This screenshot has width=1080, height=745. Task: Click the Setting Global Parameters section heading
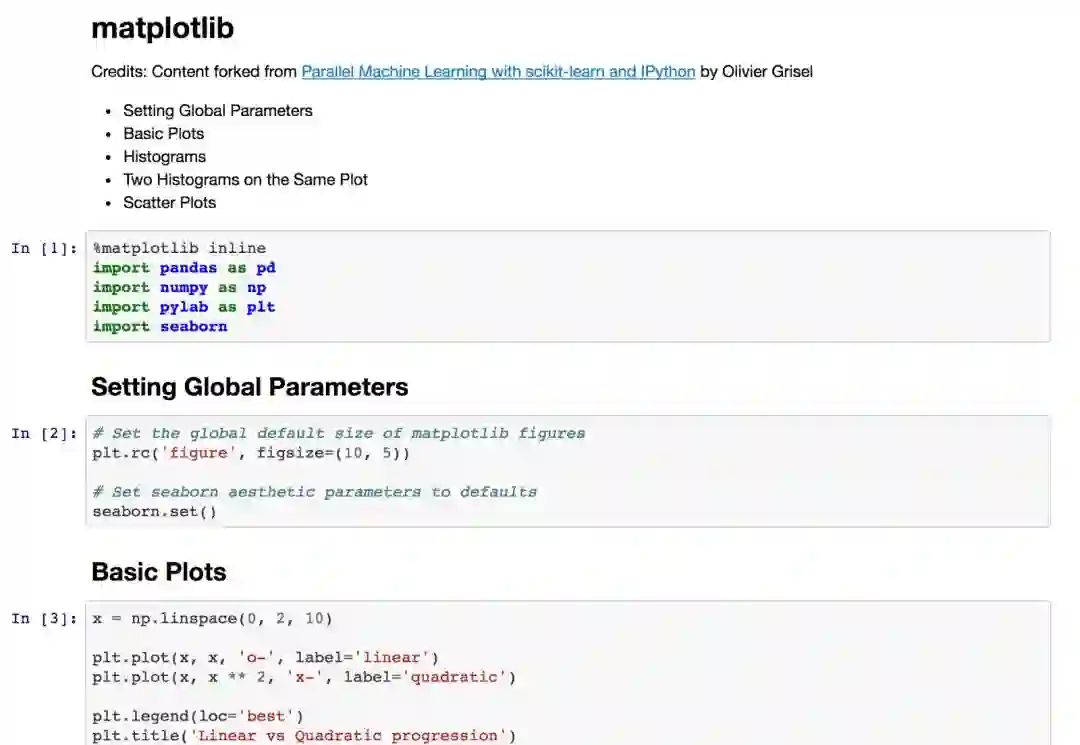(249, 387)
